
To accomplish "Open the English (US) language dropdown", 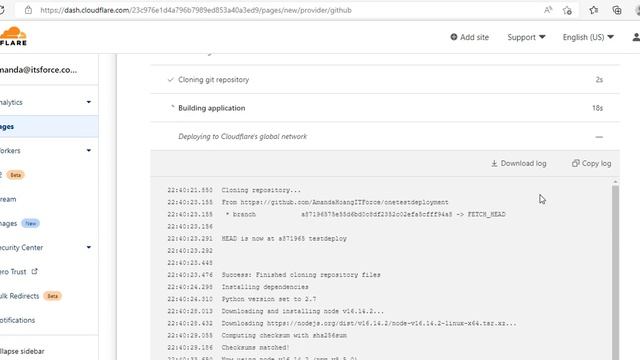I will (x=588, y=37).
